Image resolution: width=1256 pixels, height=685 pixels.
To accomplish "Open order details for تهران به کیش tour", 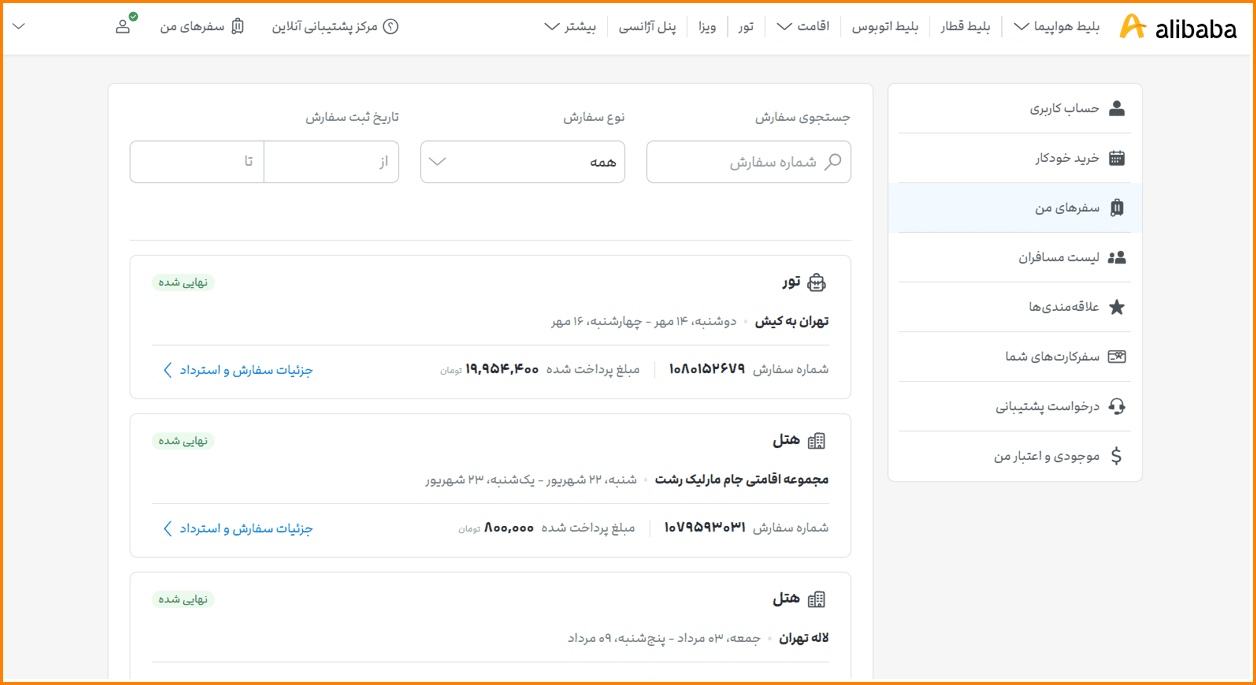I will [238, 370].
